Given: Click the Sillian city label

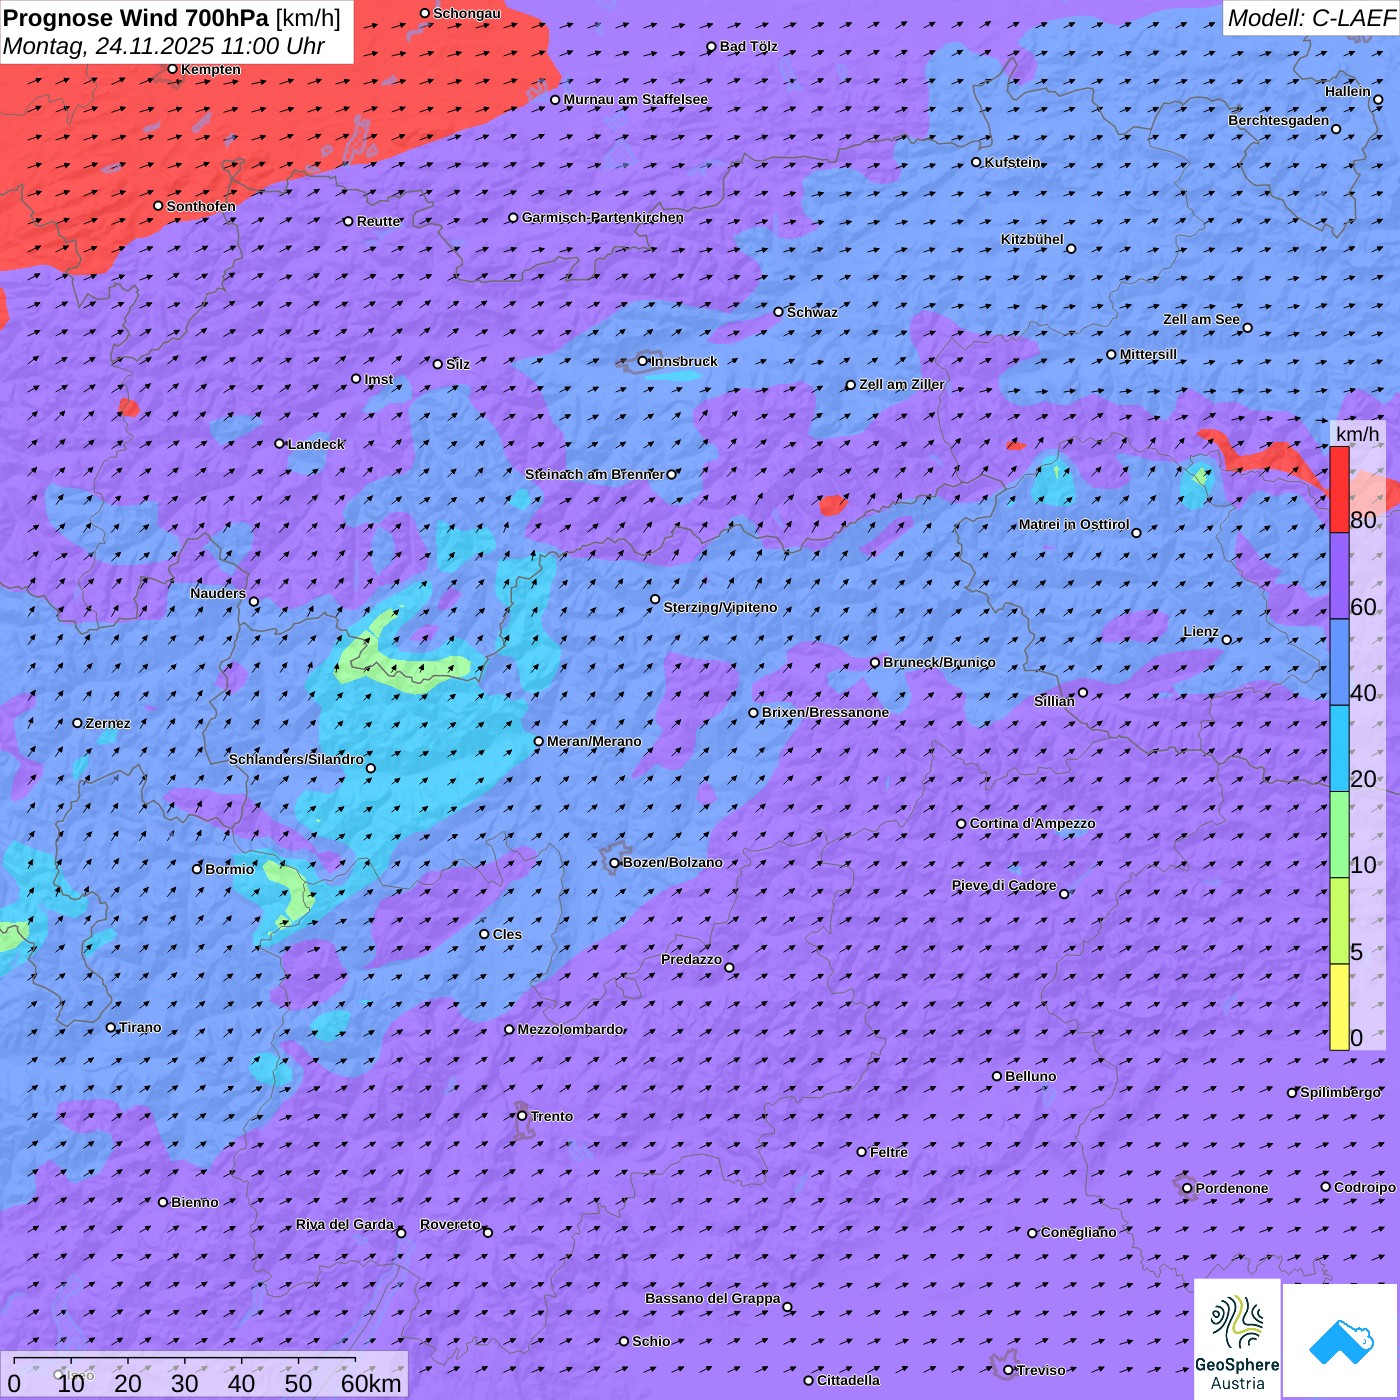Looking at the screenshot, I should point(1054,701).
